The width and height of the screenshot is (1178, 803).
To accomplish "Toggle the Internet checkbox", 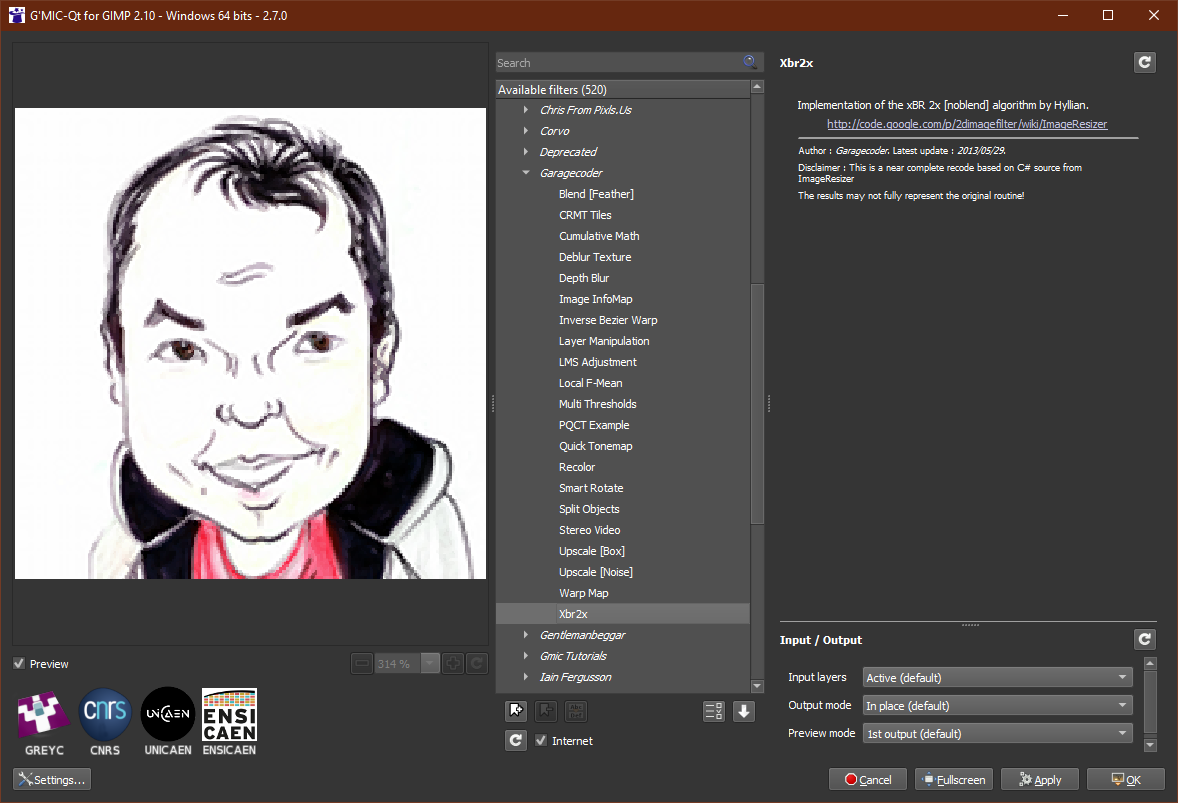I will 541,740.
